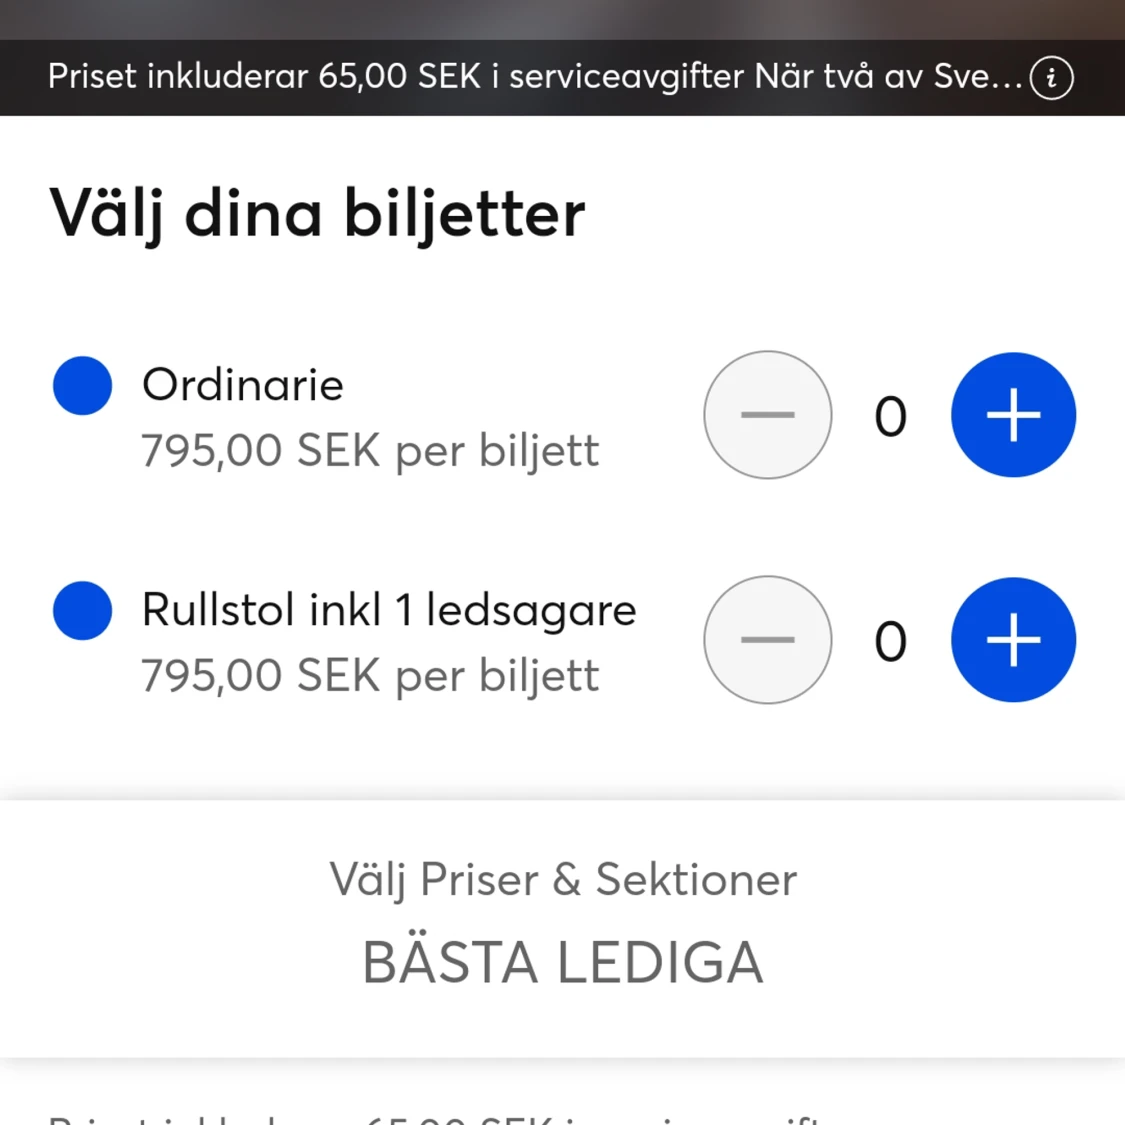Click the blue dot beside Rullstol
1125x1125 pixels.
[x=82, y=610]
